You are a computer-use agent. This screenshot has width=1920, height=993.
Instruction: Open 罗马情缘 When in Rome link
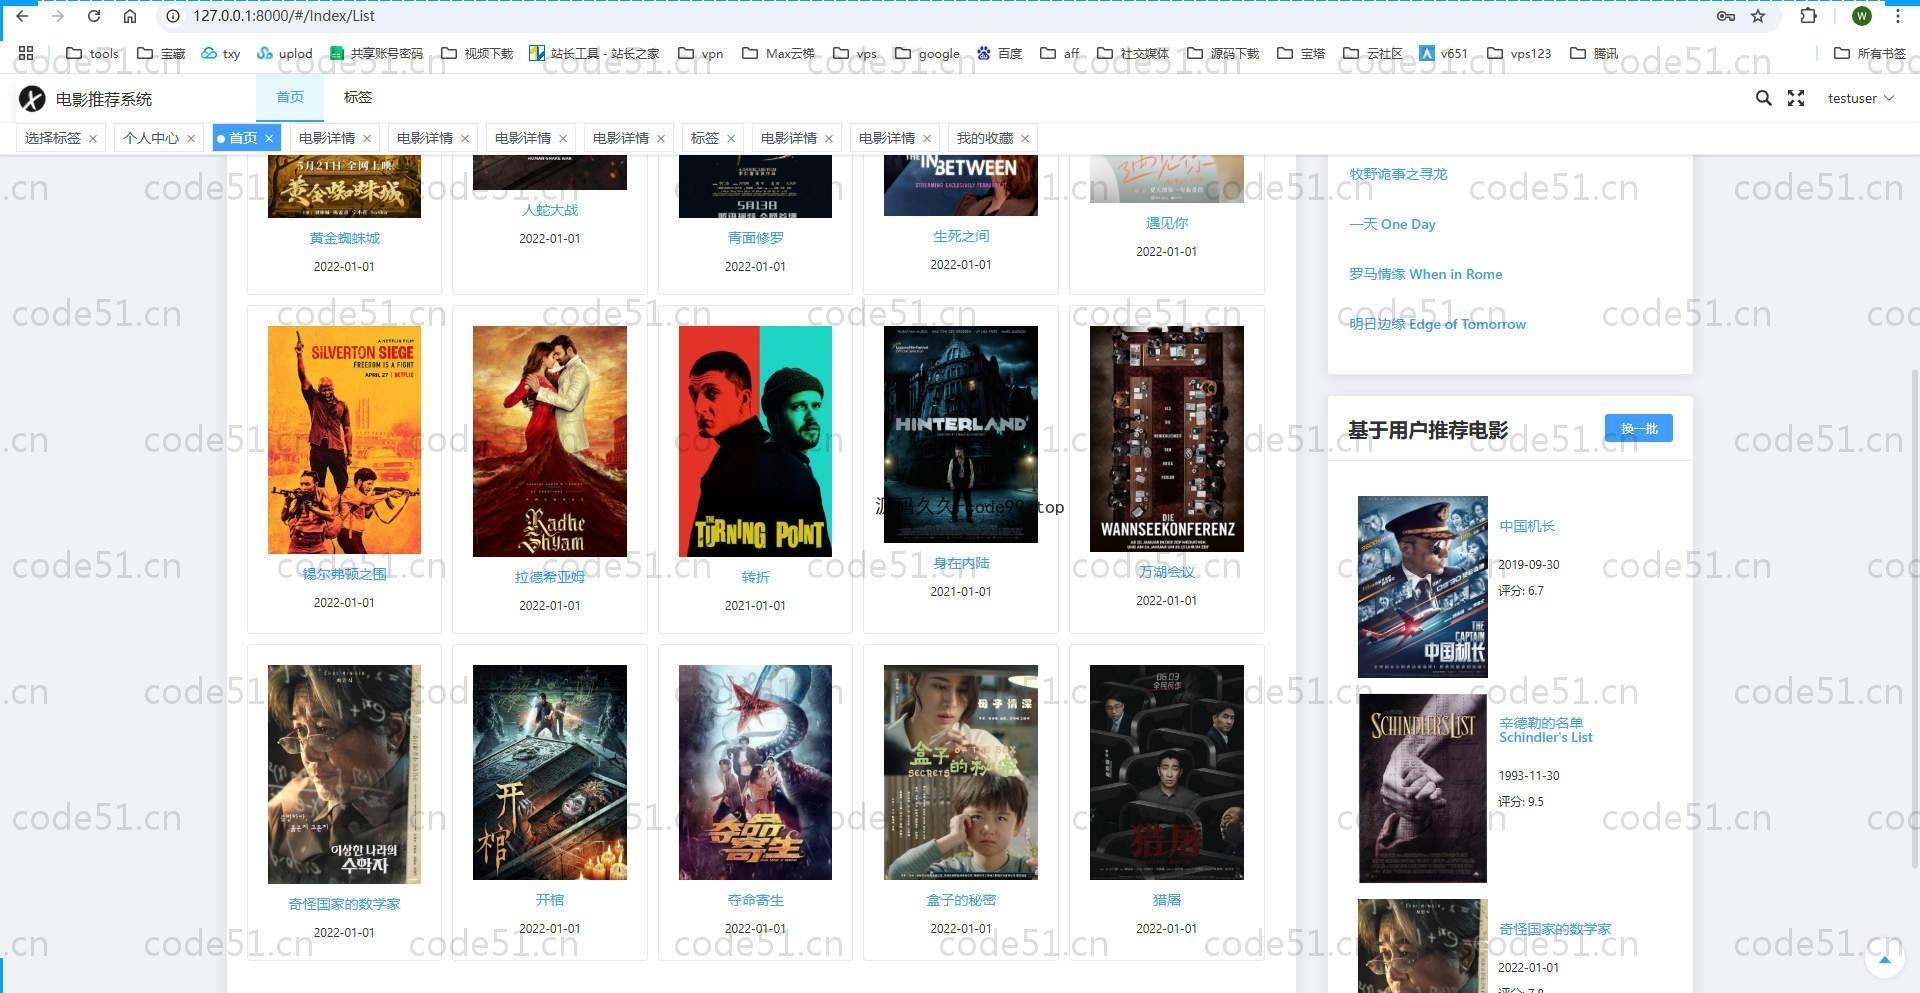pyautogui.click(x=1425, y=274)
